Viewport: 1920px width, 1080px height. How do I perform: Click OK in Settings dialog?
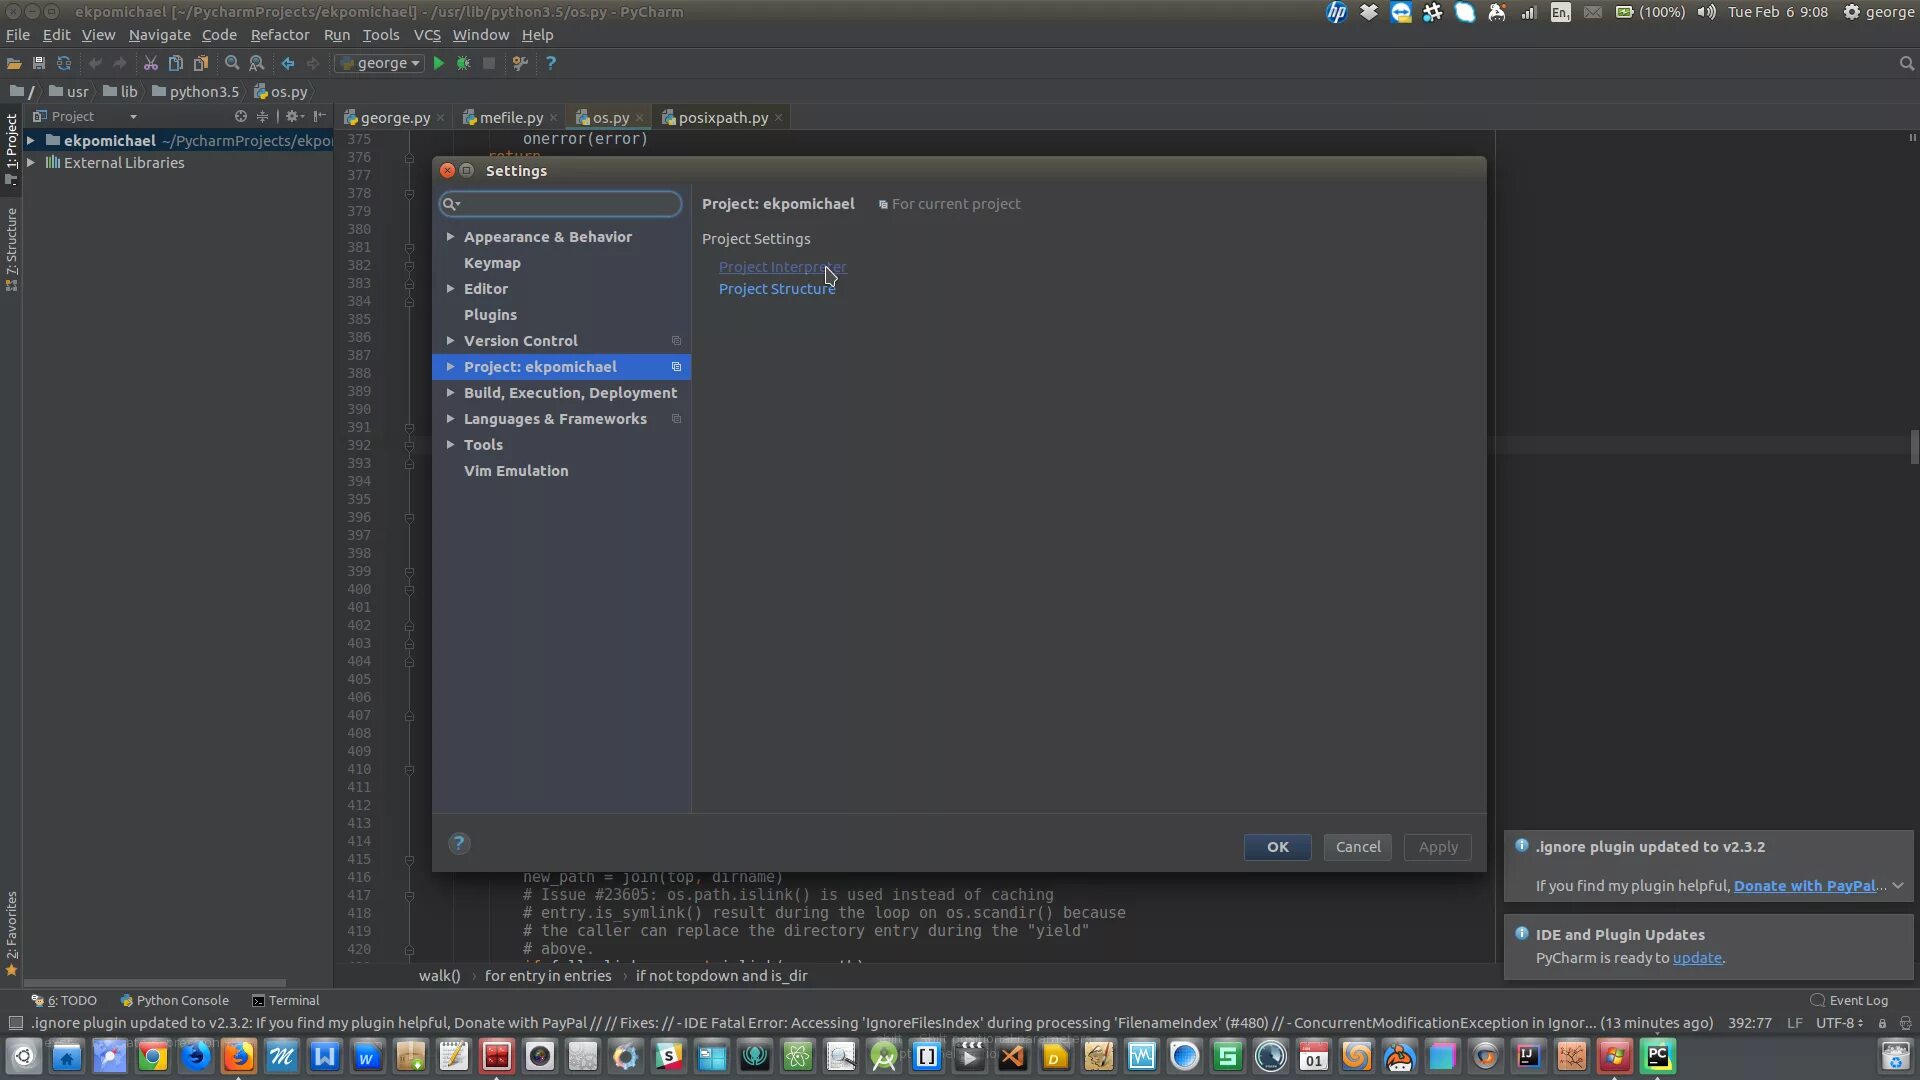click(1277, 847)
